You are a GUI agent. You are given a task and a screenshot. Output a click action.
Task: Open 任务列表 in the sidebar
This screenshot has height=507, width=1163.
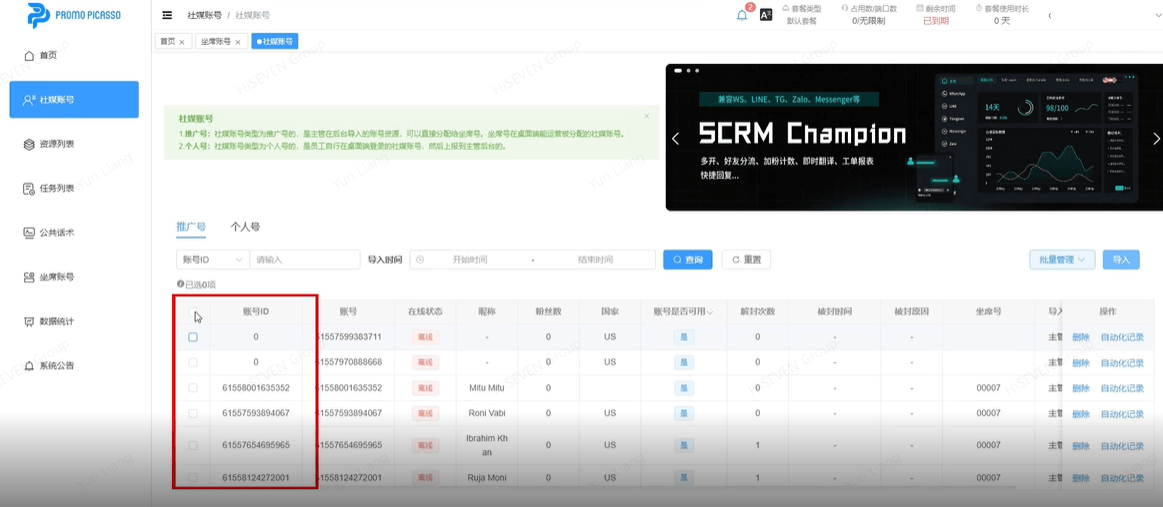pos(56,188)
